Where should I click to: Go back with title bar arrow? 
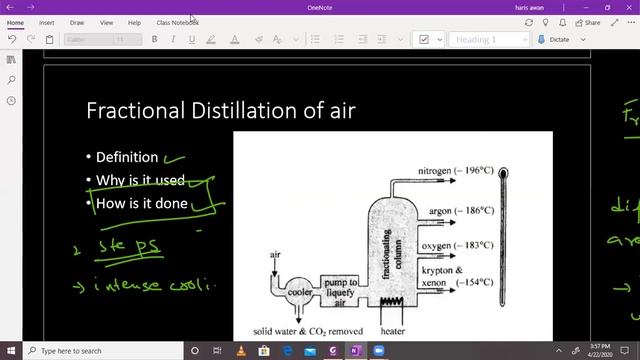10,7
